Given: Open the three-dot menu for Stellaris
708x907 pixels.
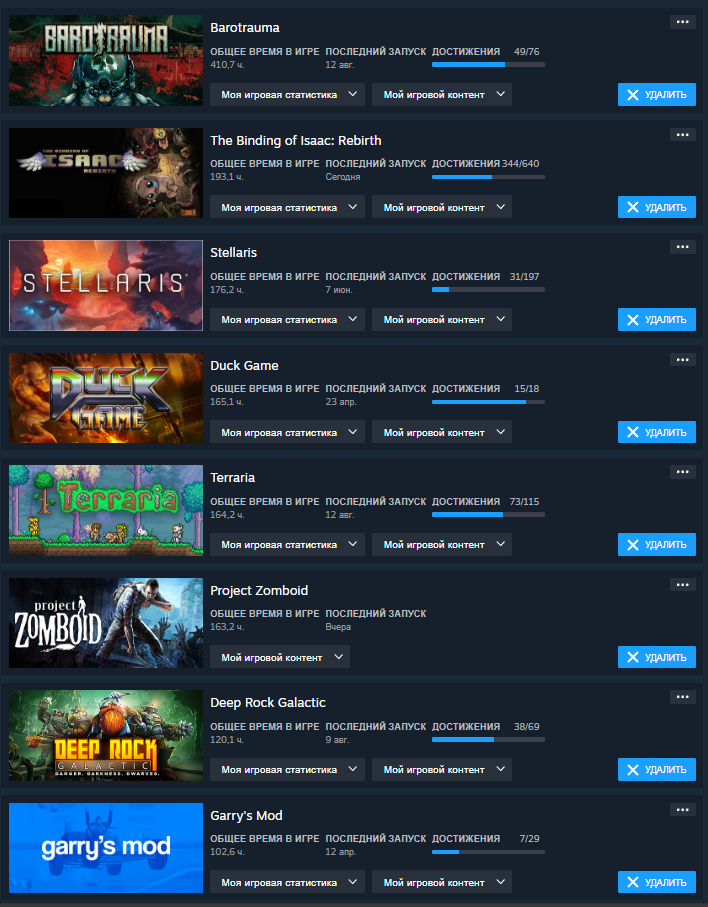Looking at the screenshot, I should (x=683, y=247).
